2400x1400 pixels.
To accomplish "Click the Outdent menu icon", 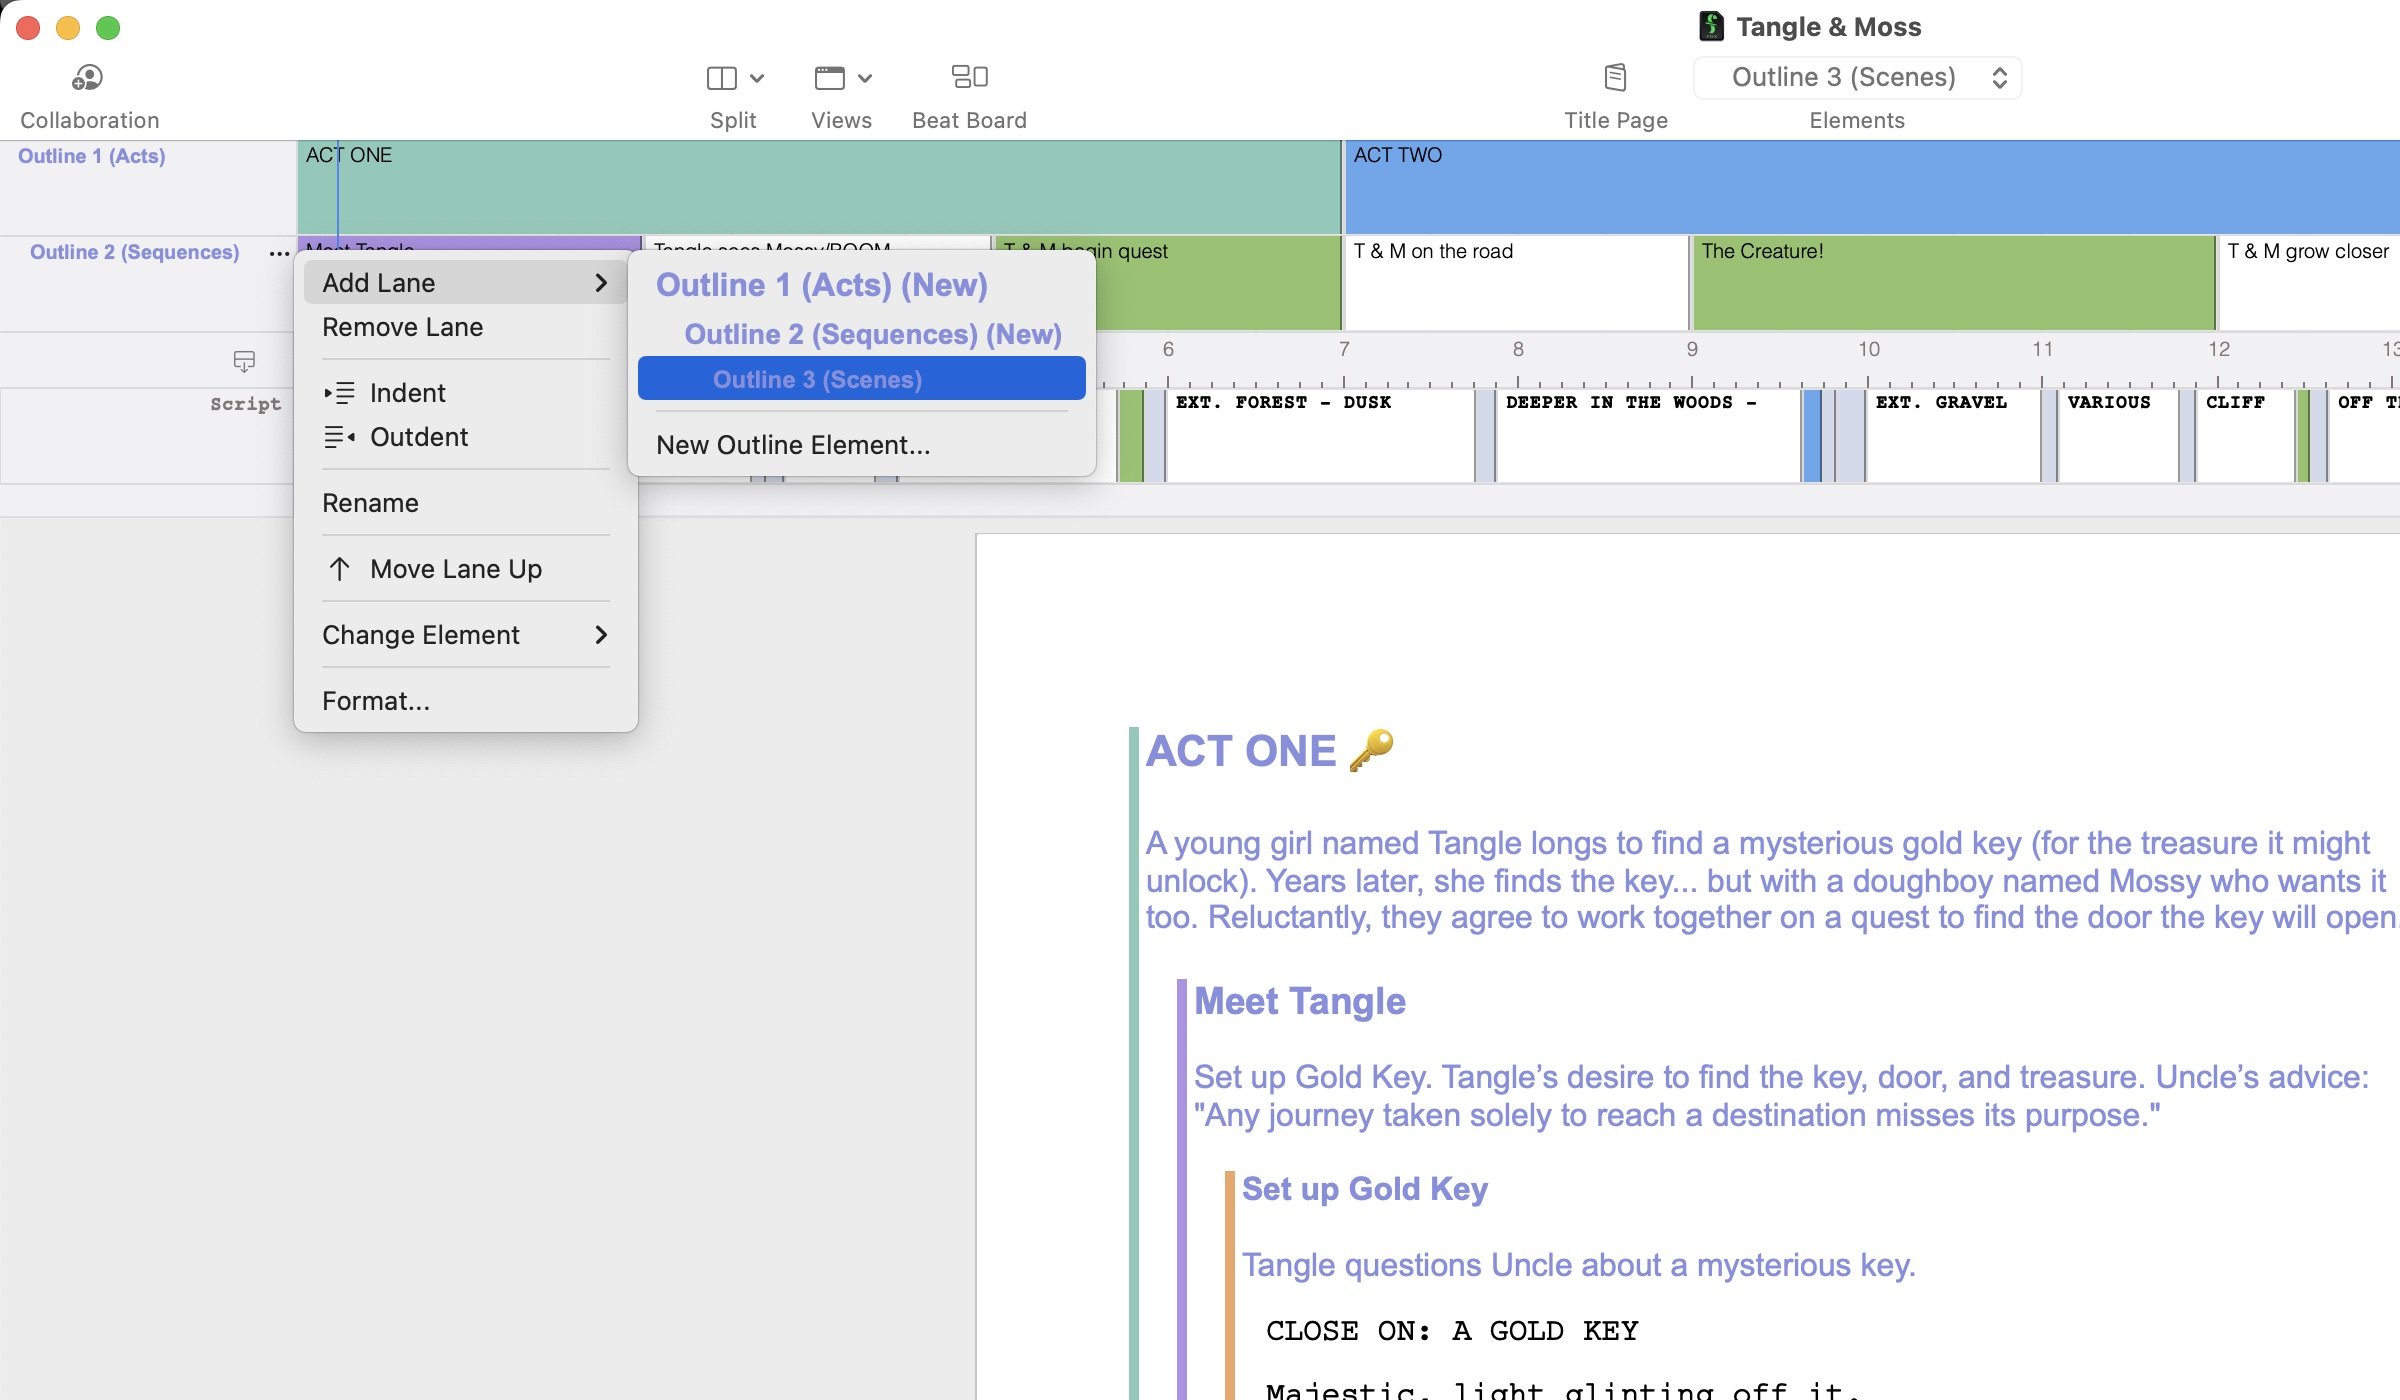I will click(x=340, y=437).
